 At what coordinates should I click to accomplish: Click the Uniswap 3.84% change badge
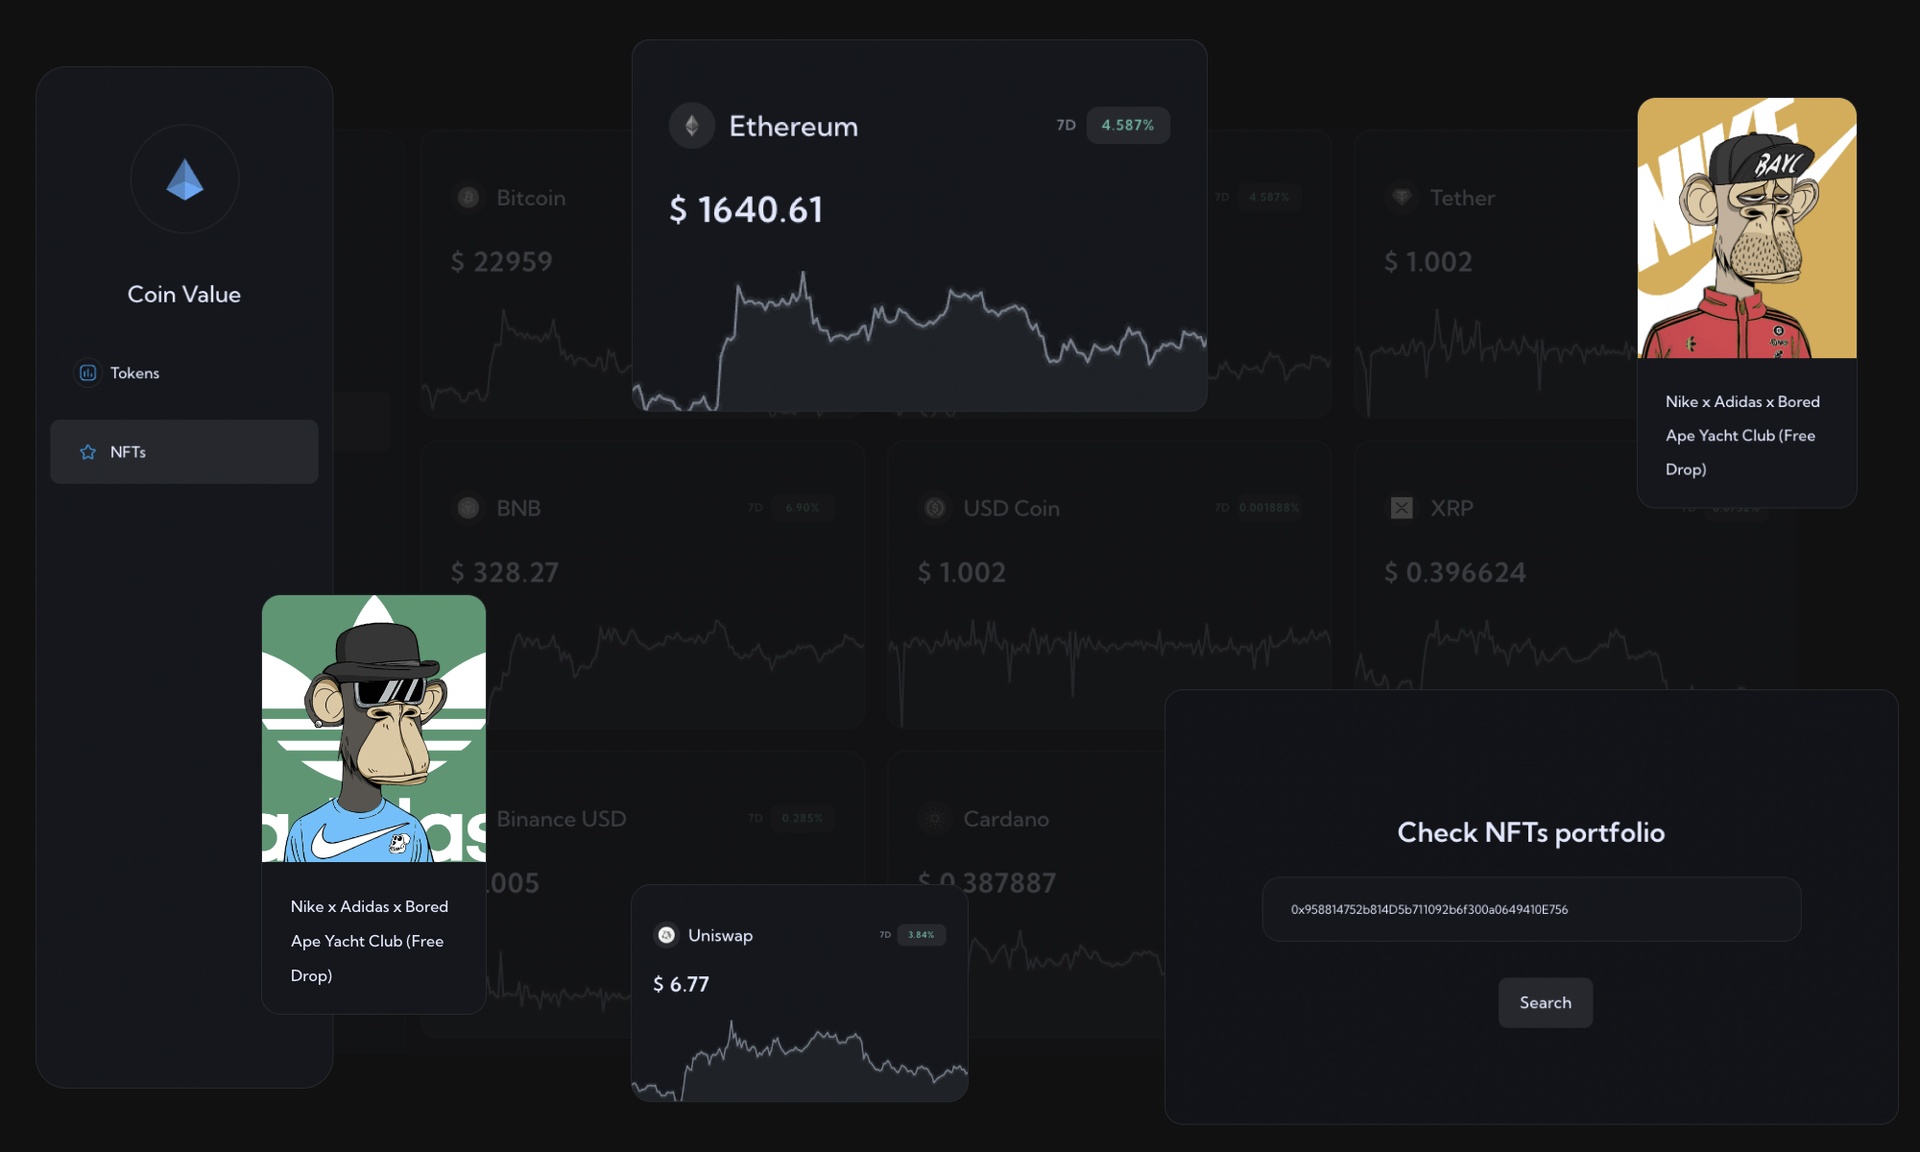point(921,935)
